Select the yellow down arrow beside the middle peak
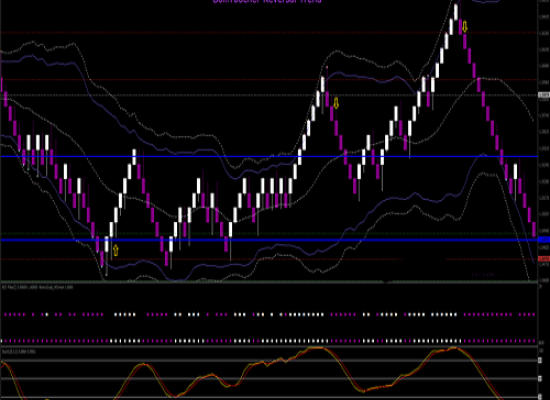The height and width of the screenshot is (400, 550). 336,103
